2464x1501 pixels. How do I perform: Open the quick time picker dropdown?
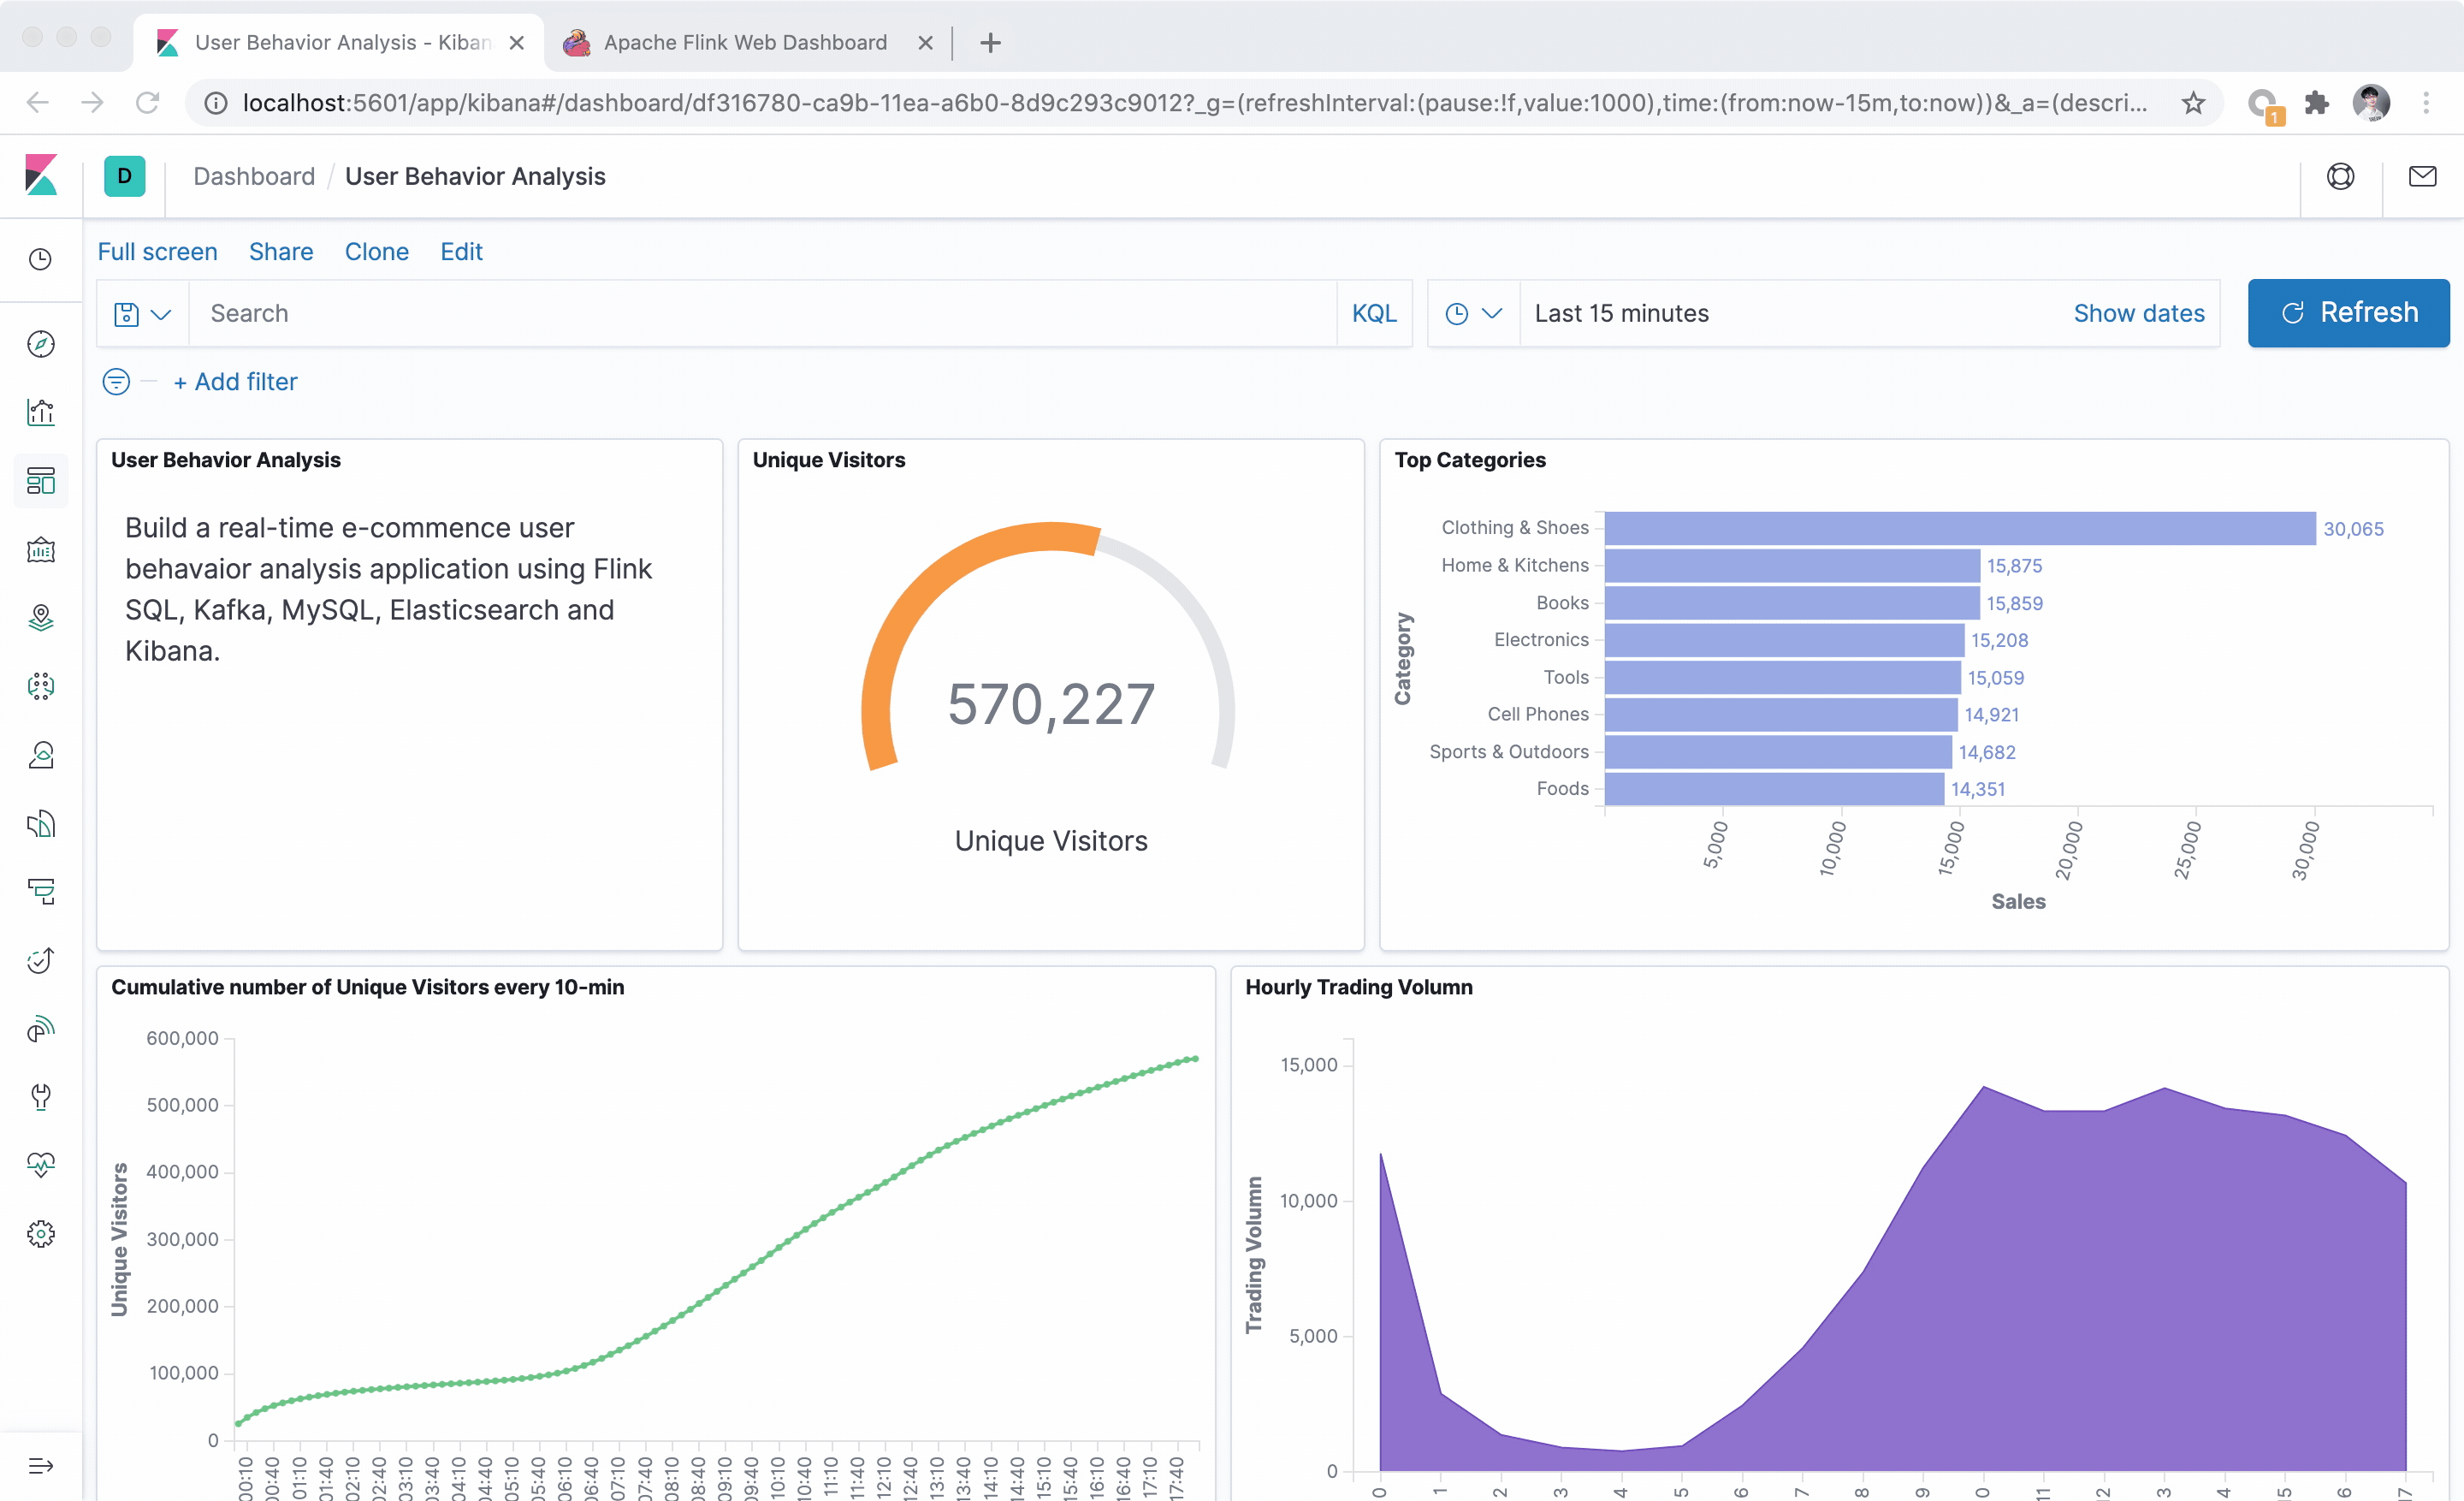(x=1473, y=314)
